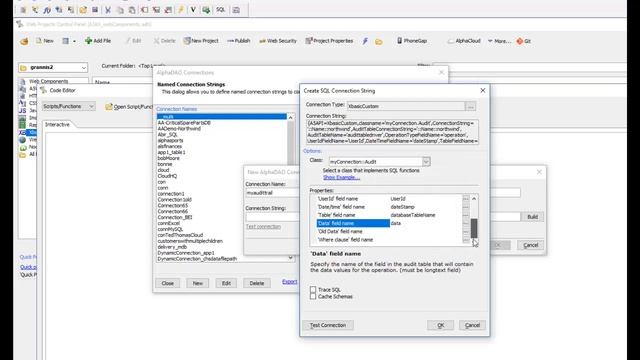The height and width of the screenshot is (360, 640).
Task: Click Open Script/Function in Code Editor
Action: [129, 107]
